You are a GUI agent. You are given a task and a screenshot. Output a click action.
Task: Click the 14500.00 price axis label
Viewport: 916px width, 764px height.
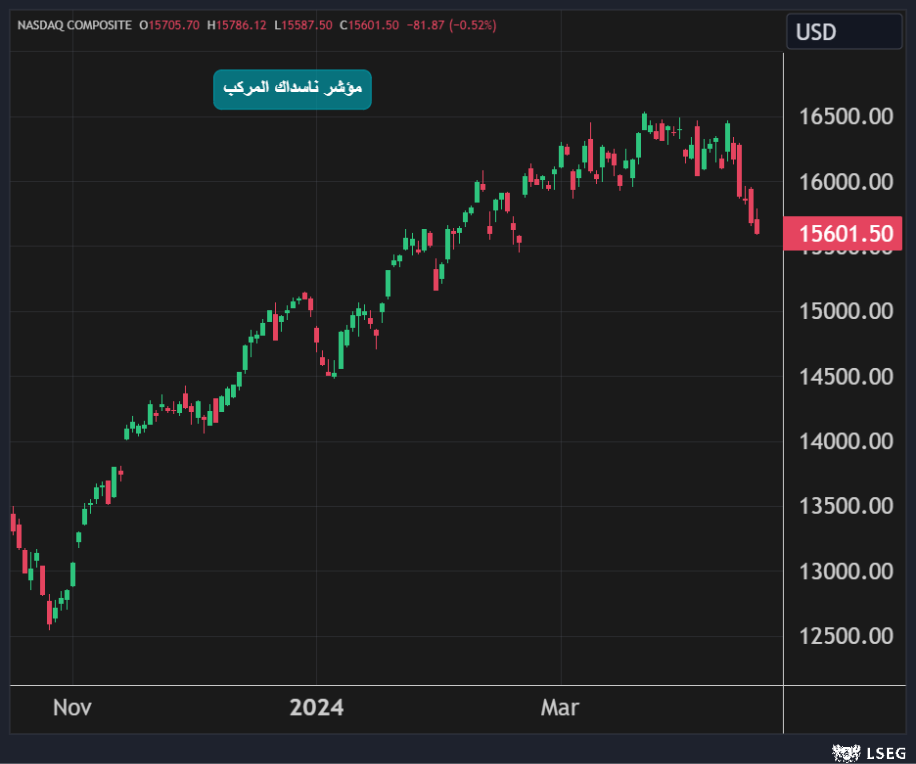[x=845, y=376]
